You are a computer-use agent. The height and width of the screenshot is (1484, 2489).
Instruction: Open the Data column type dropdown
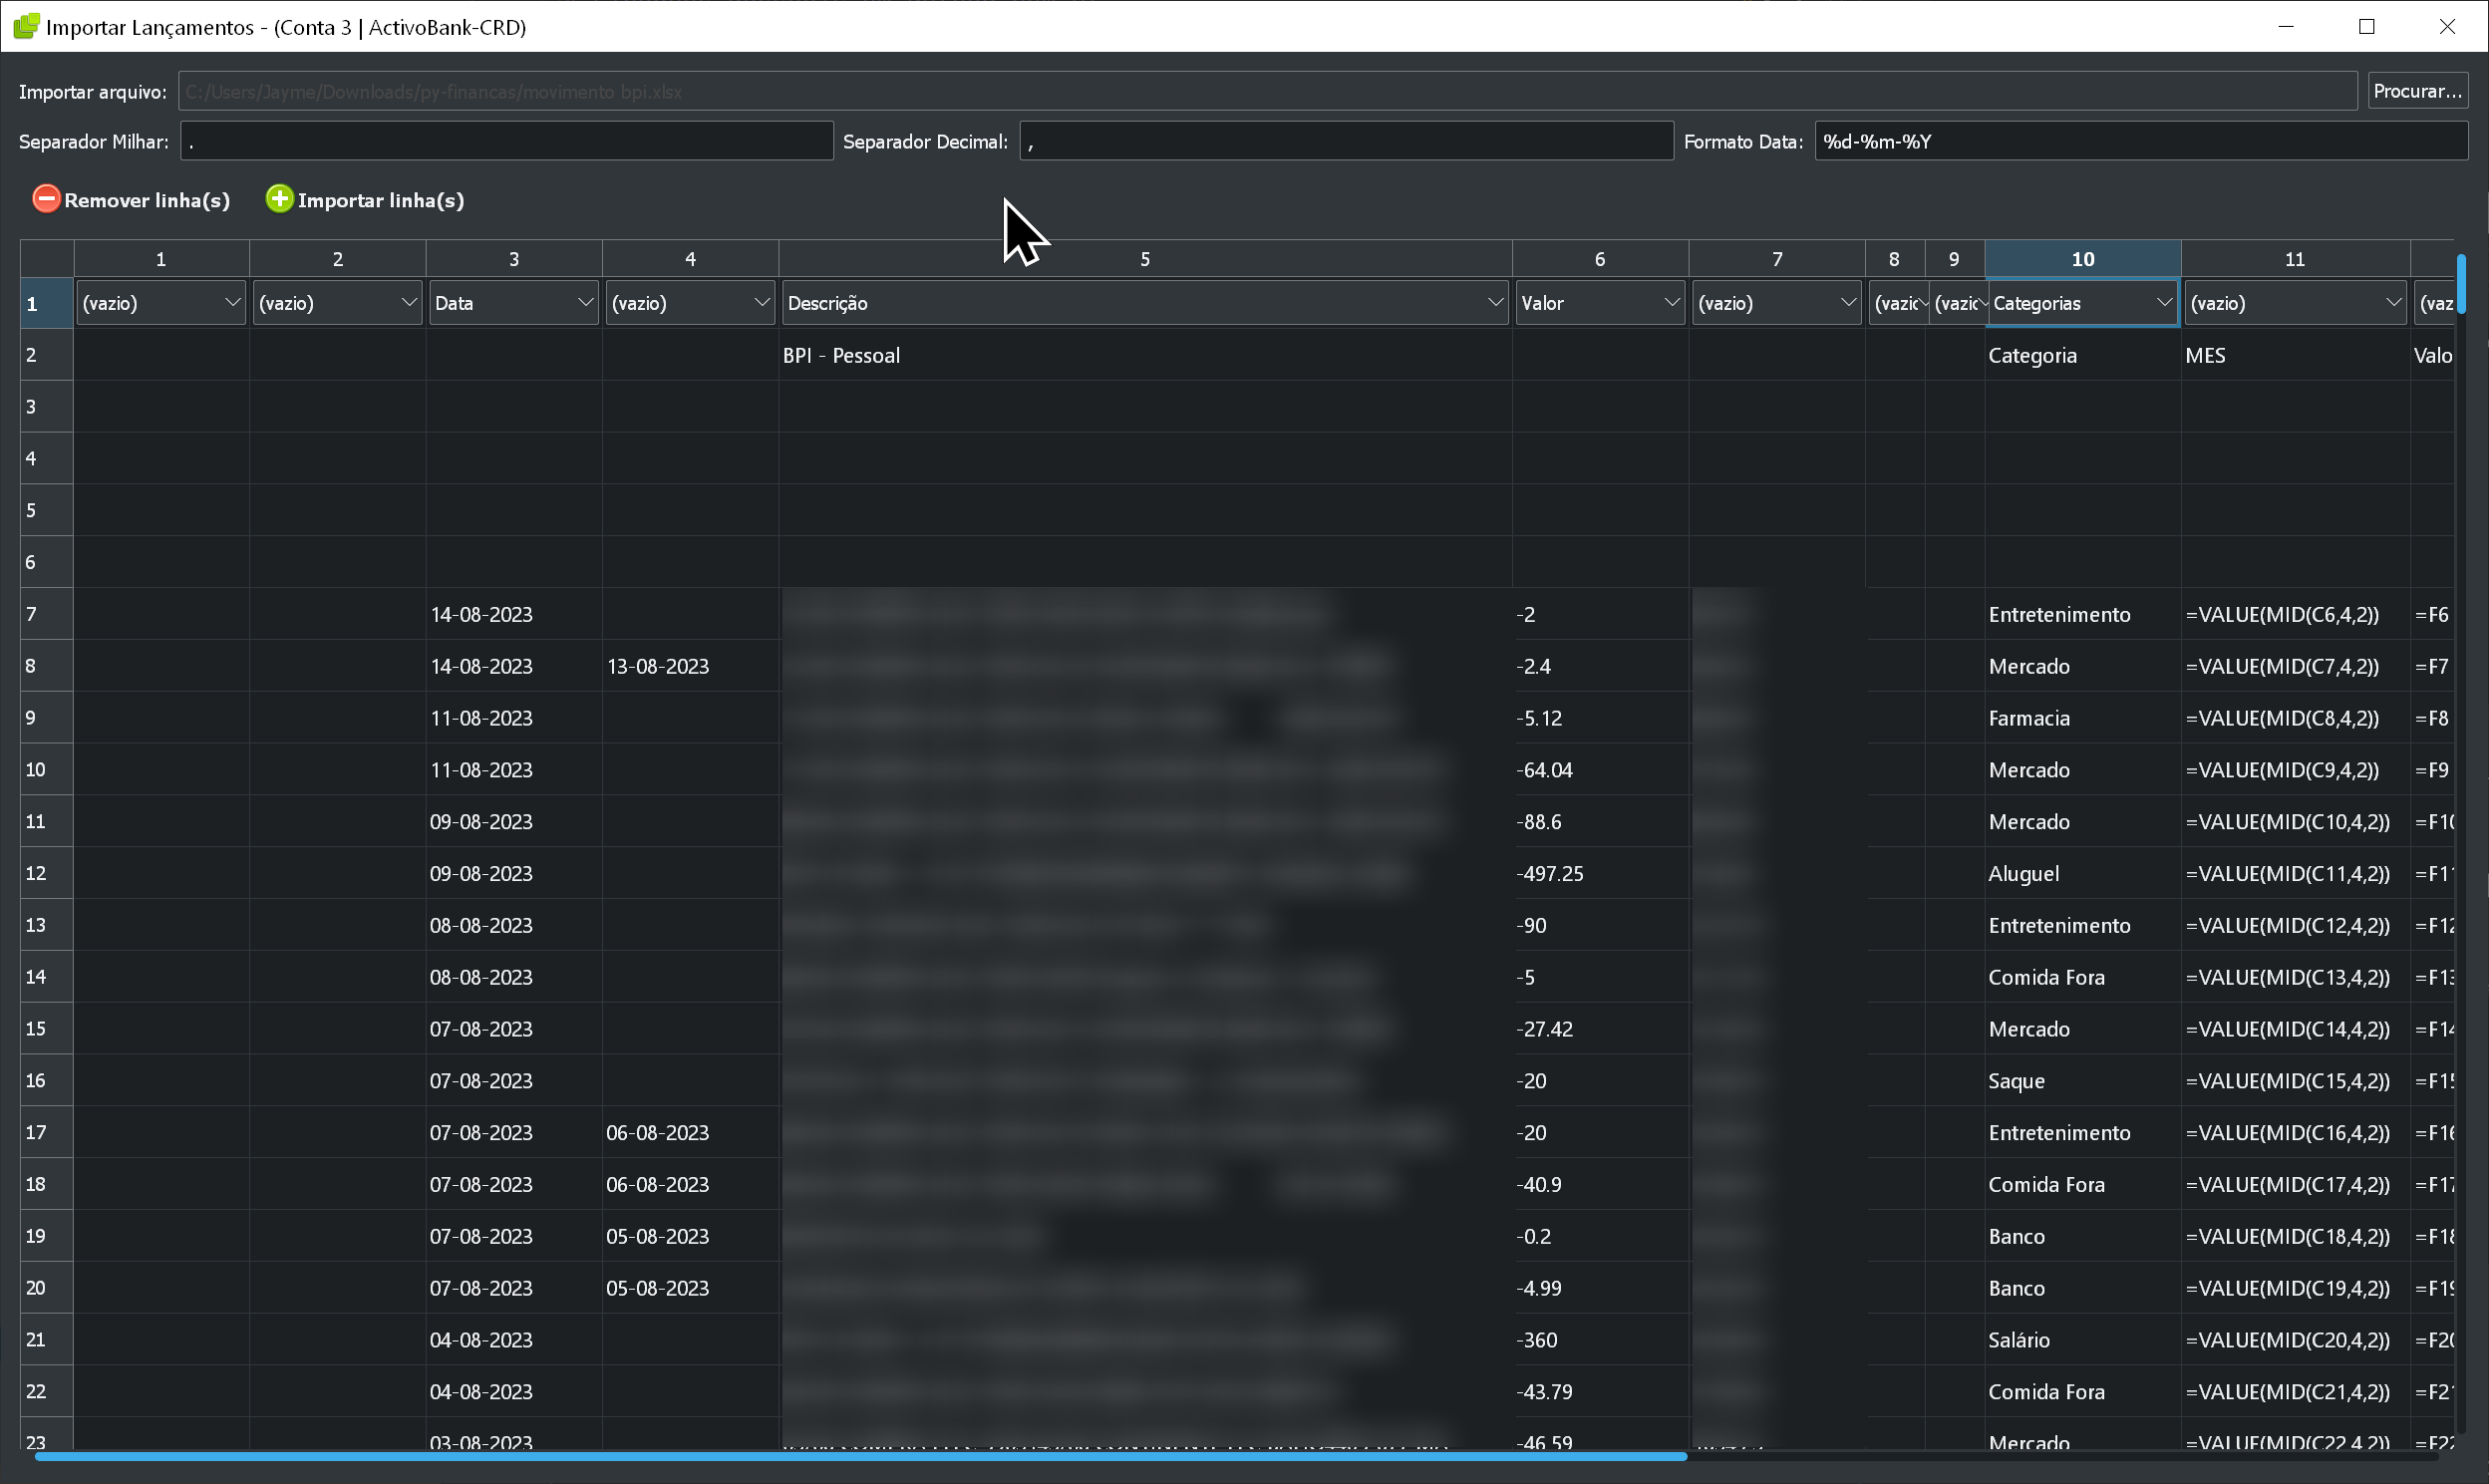(x=513, y=303)
